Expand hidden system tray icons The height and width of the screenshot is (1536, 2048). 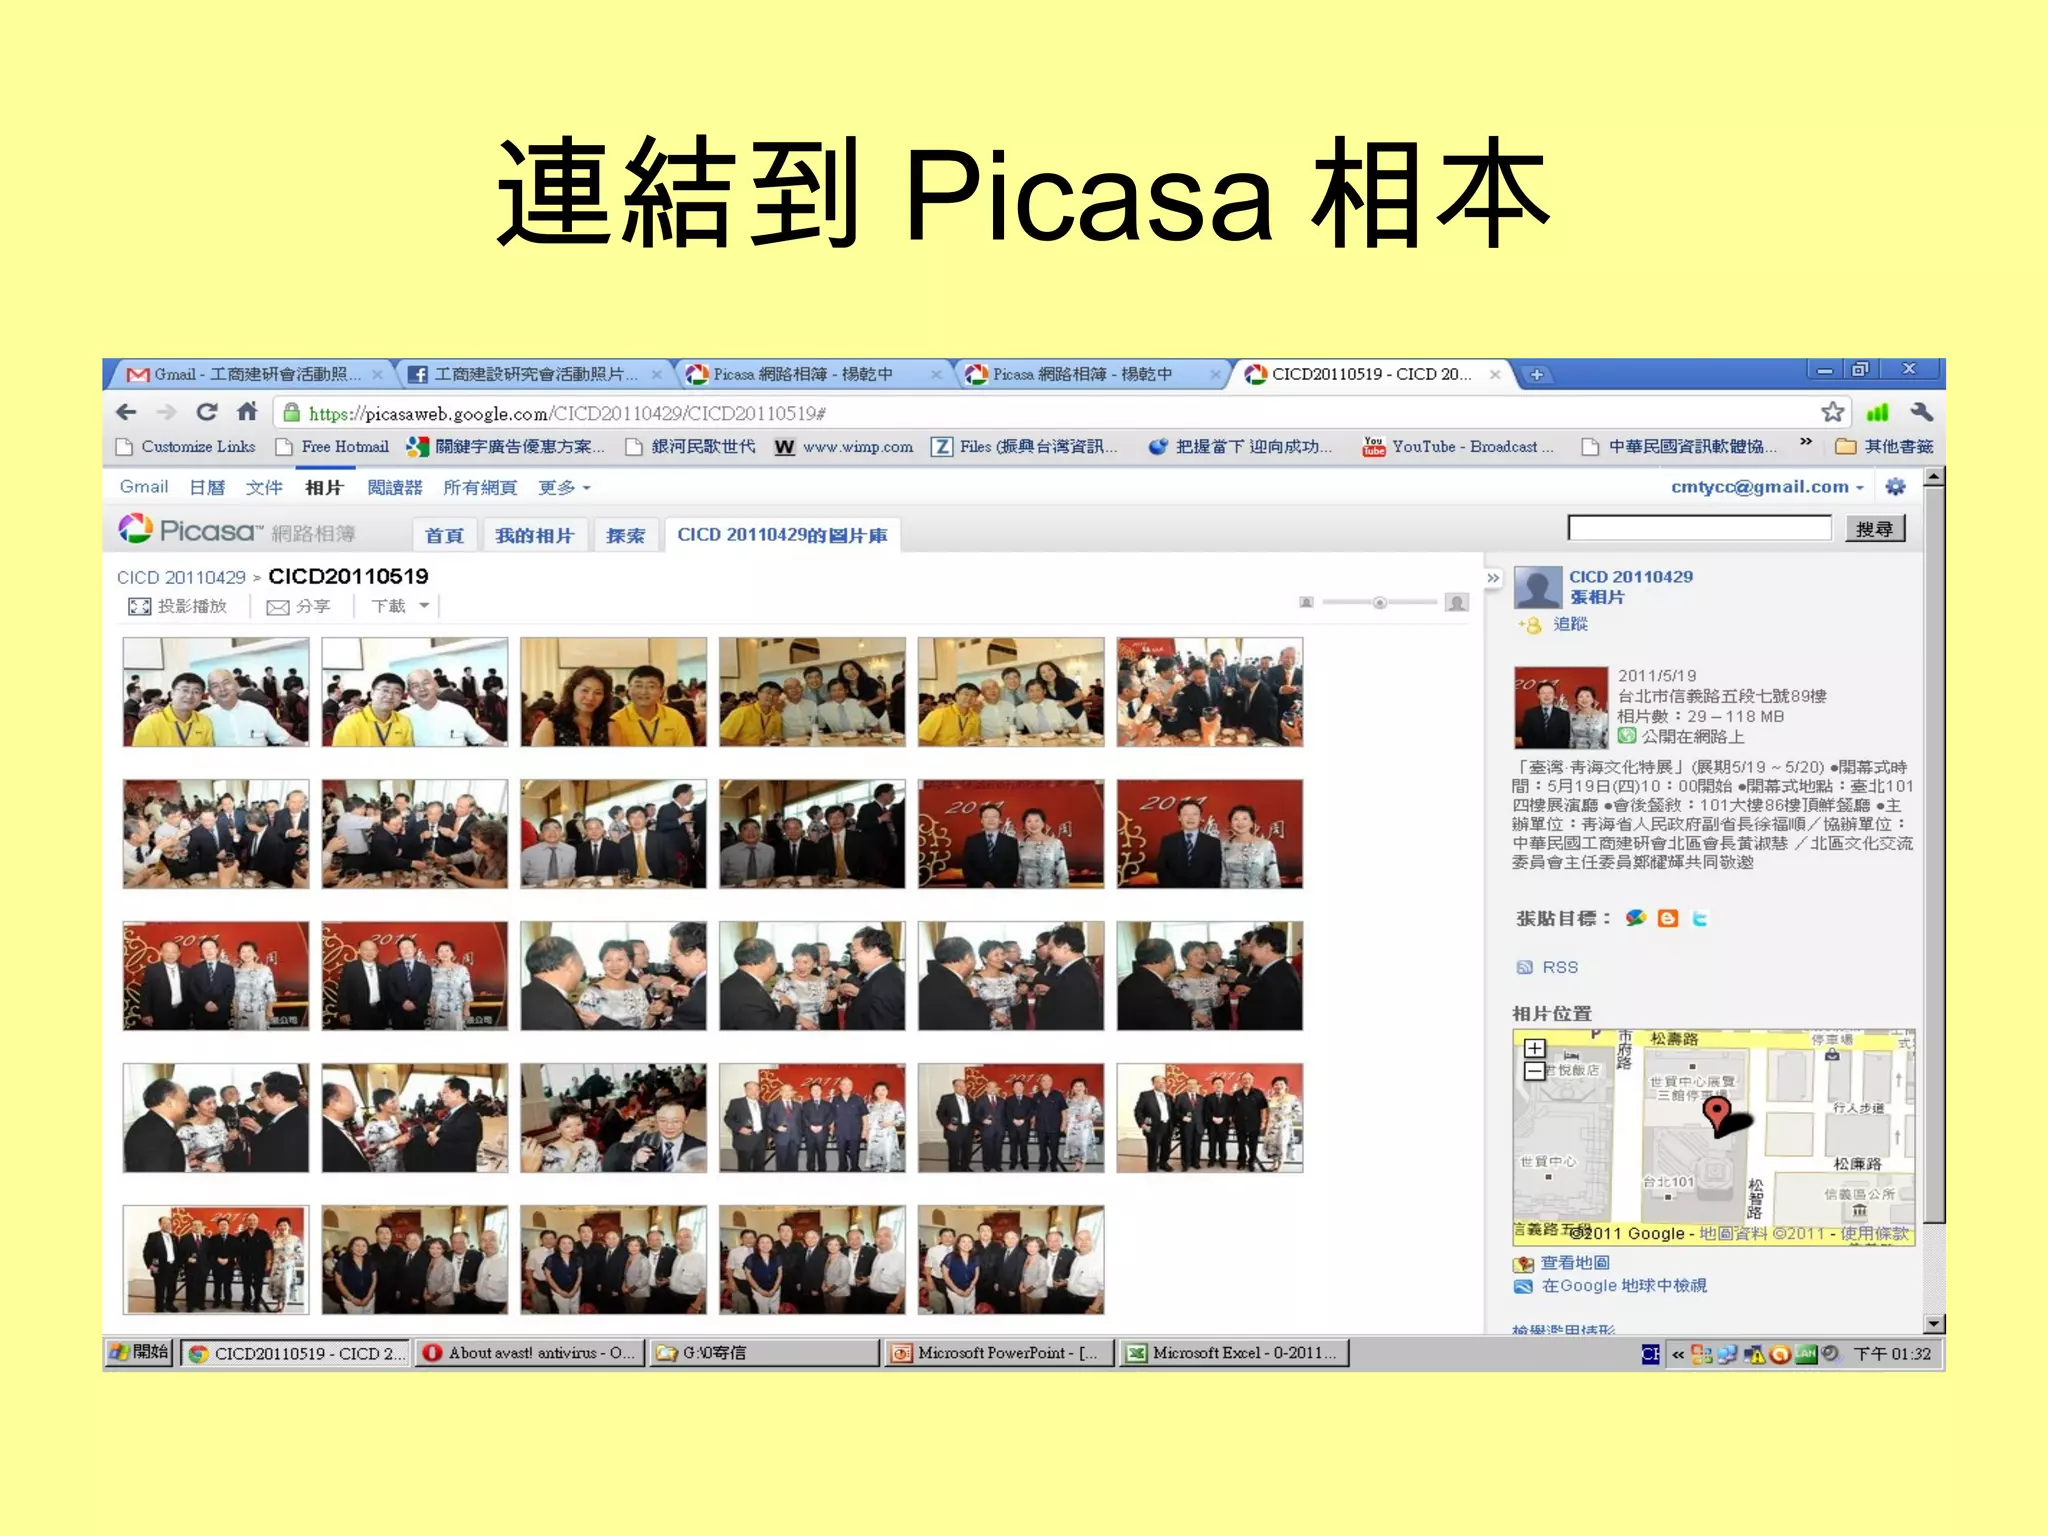click(x=1677, y=1354)
